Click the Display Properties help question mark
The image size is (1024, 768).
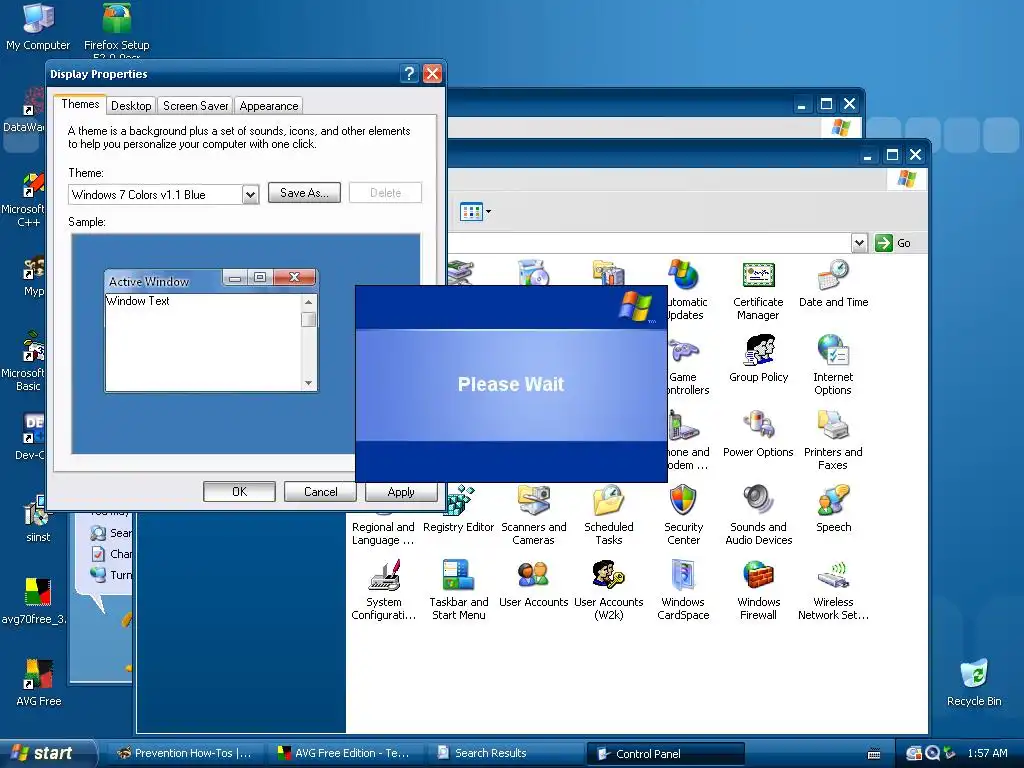click(409, 74)
